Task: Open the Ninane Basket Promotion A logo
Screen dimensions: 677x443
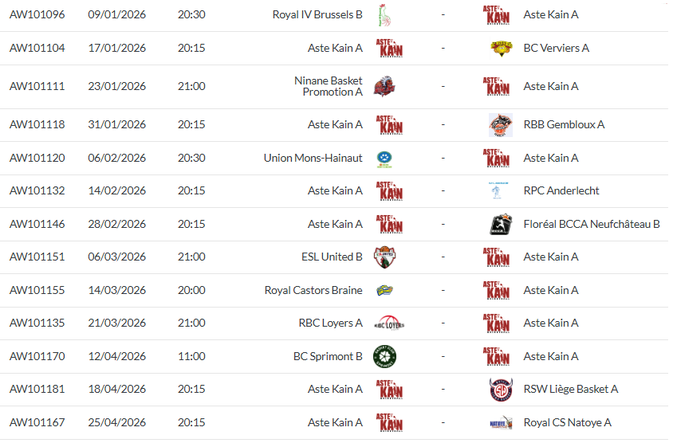Action: click(384, 87)
